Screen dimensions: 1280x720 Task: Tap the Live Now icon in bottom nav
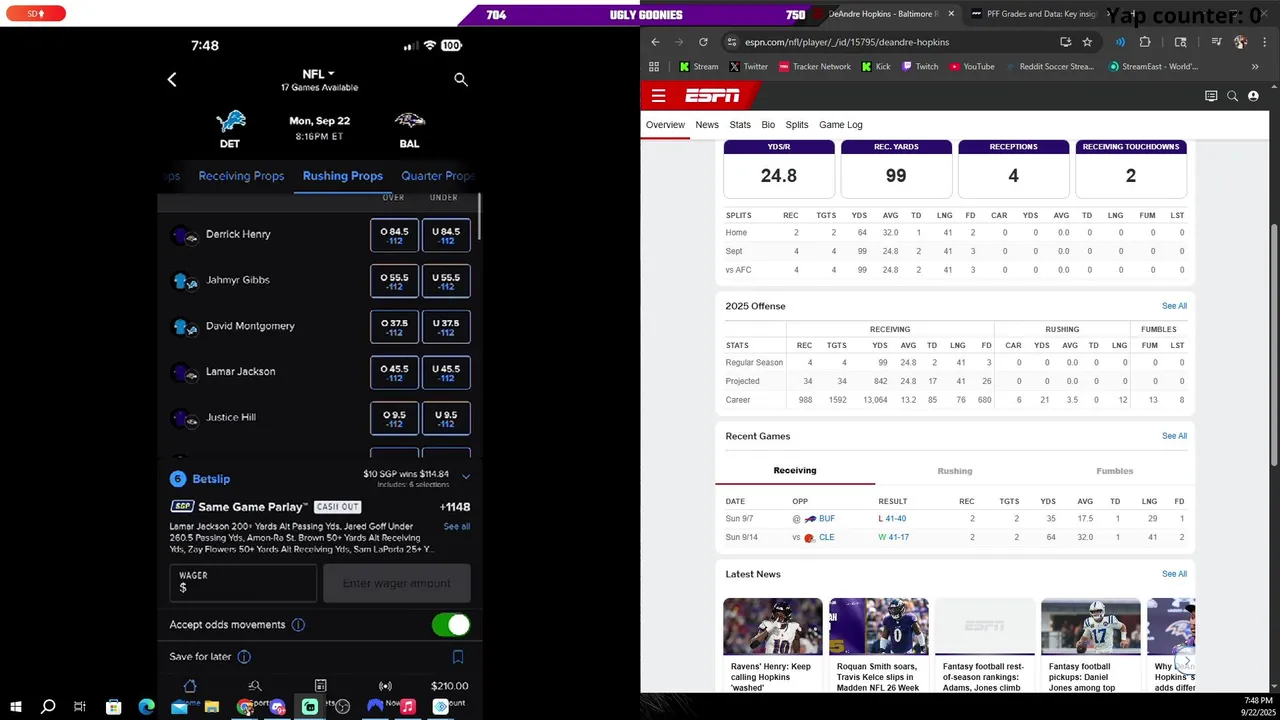pos(385,686)
